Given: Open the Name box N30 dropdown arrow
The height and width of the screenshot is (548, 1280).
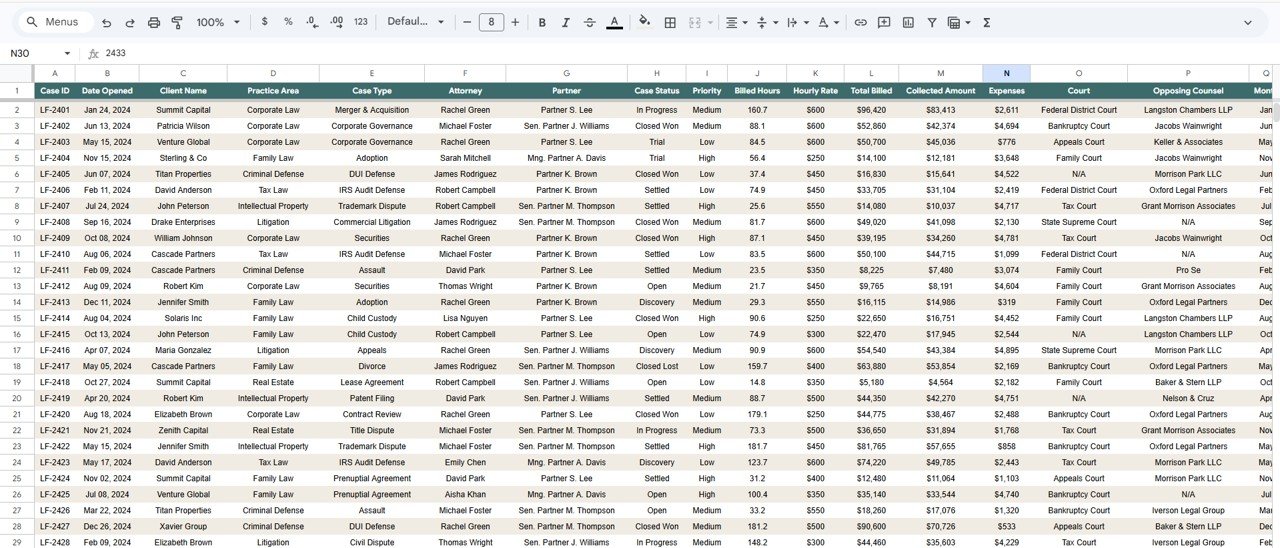Looking at the screenshot, I should click(67, 53).
